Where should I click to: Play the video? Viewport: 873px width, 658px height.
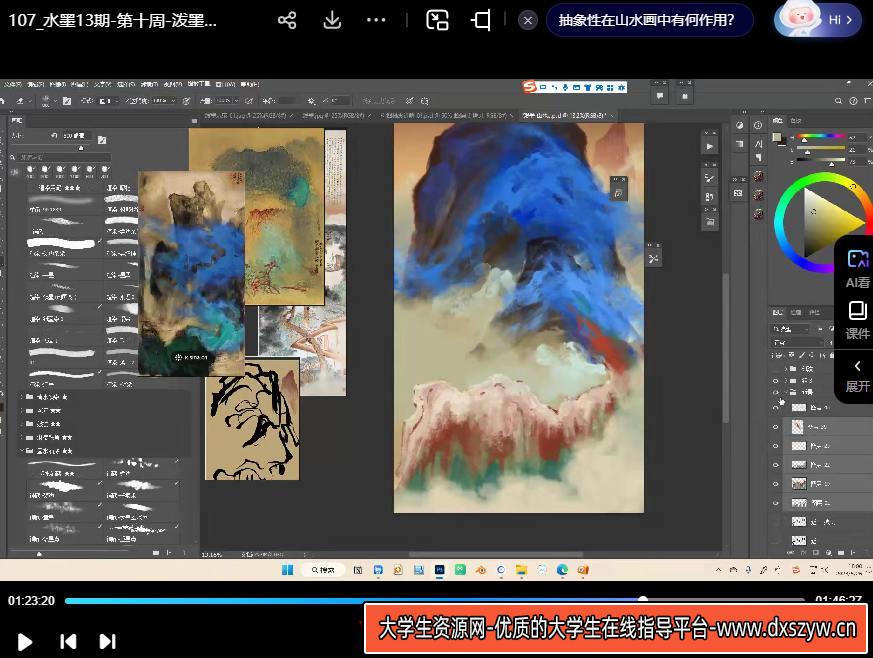pos(24,642)
